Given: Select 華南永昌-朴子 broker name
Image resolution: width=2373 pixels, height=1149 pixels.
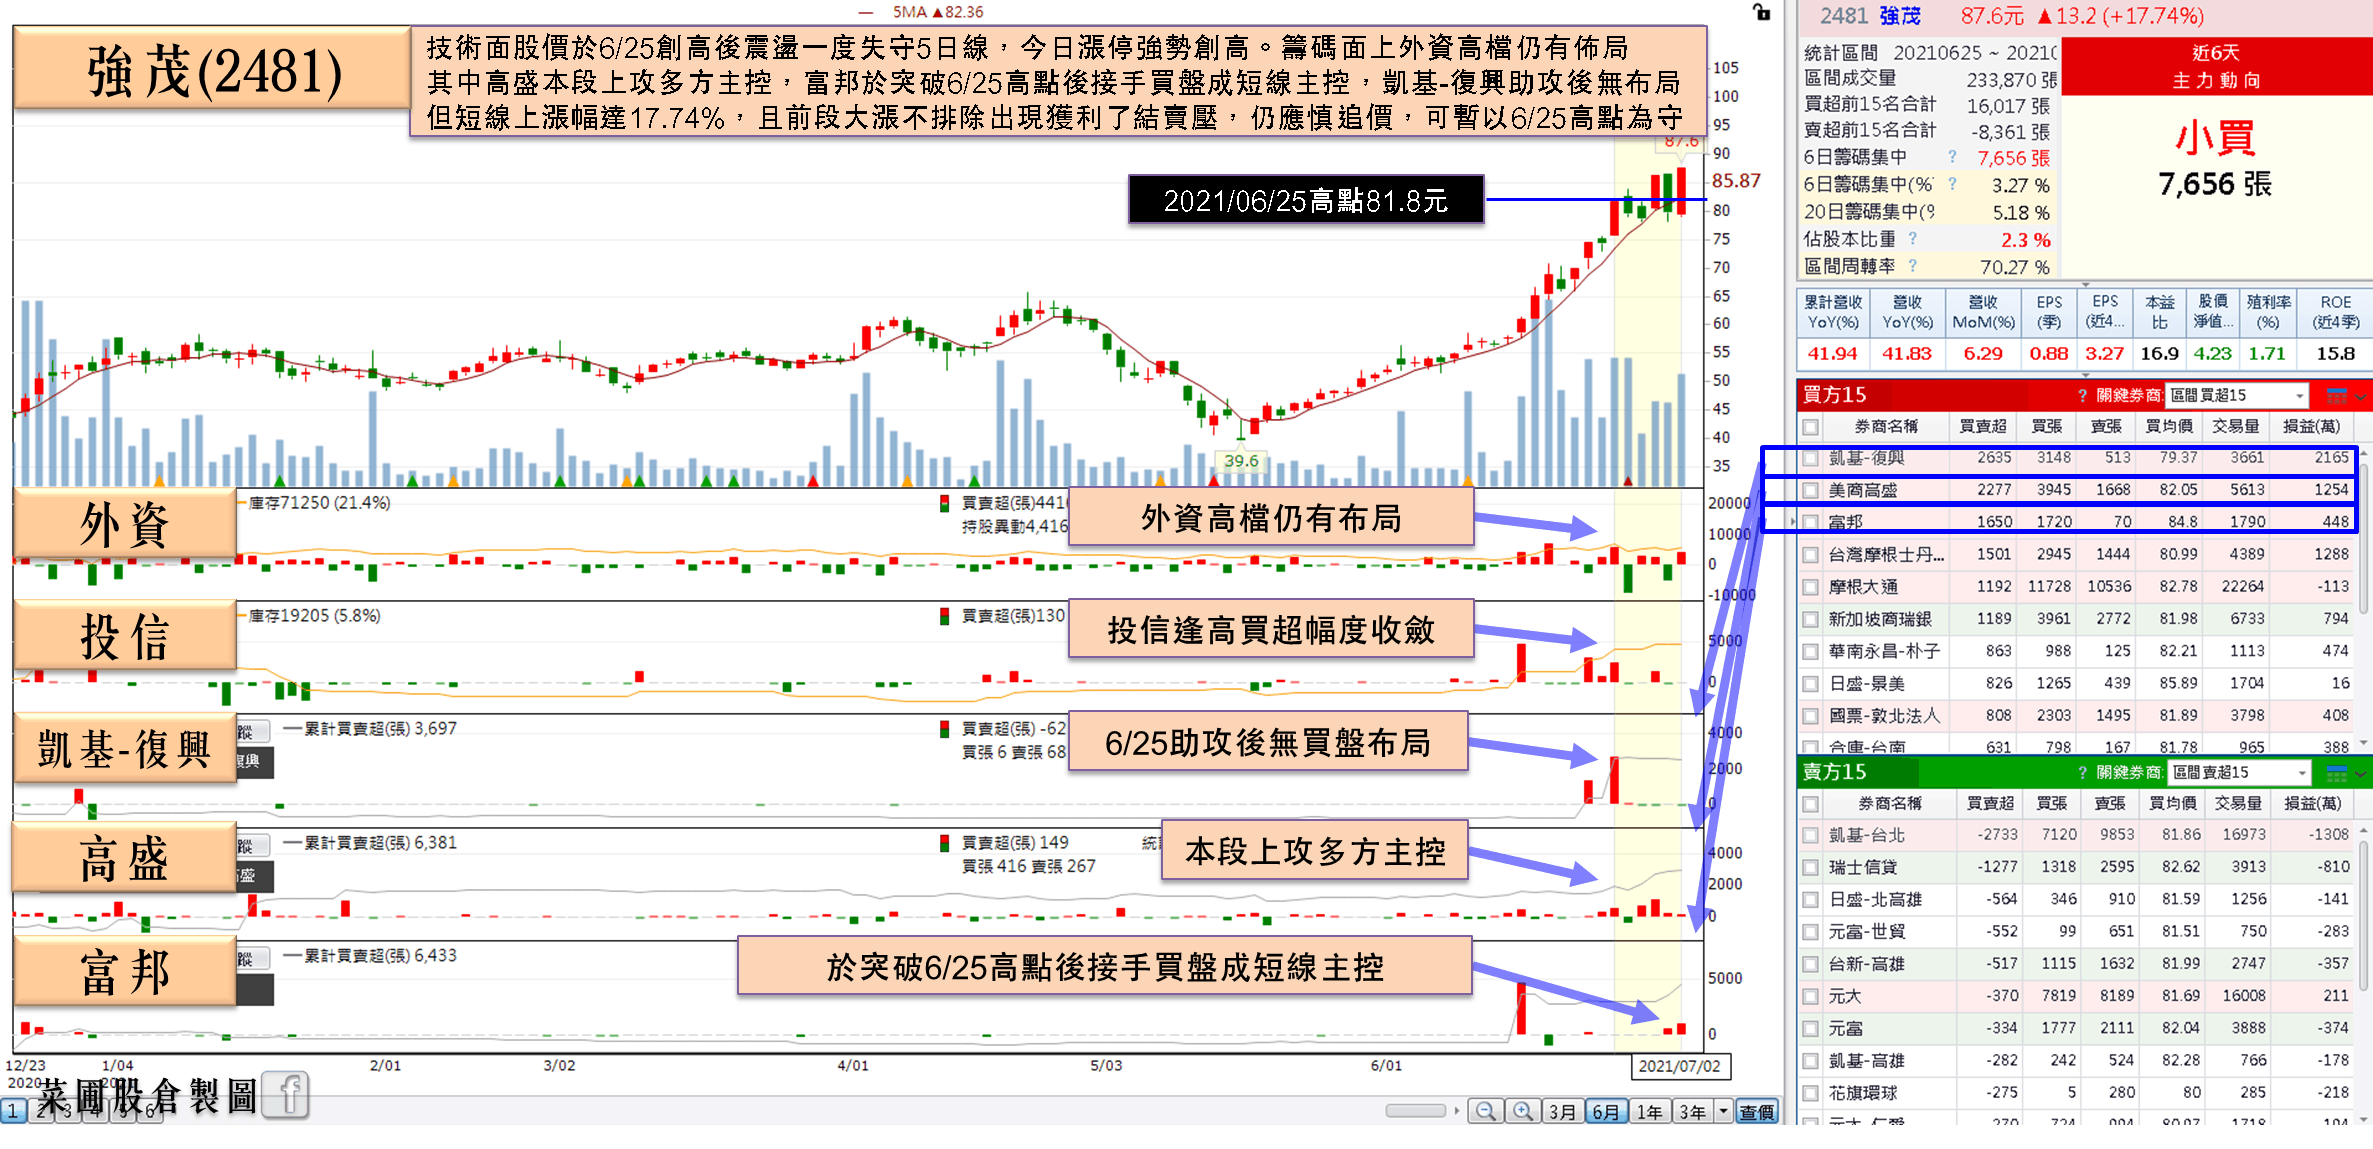Looking at the screenshot, I should (1884, 651).
